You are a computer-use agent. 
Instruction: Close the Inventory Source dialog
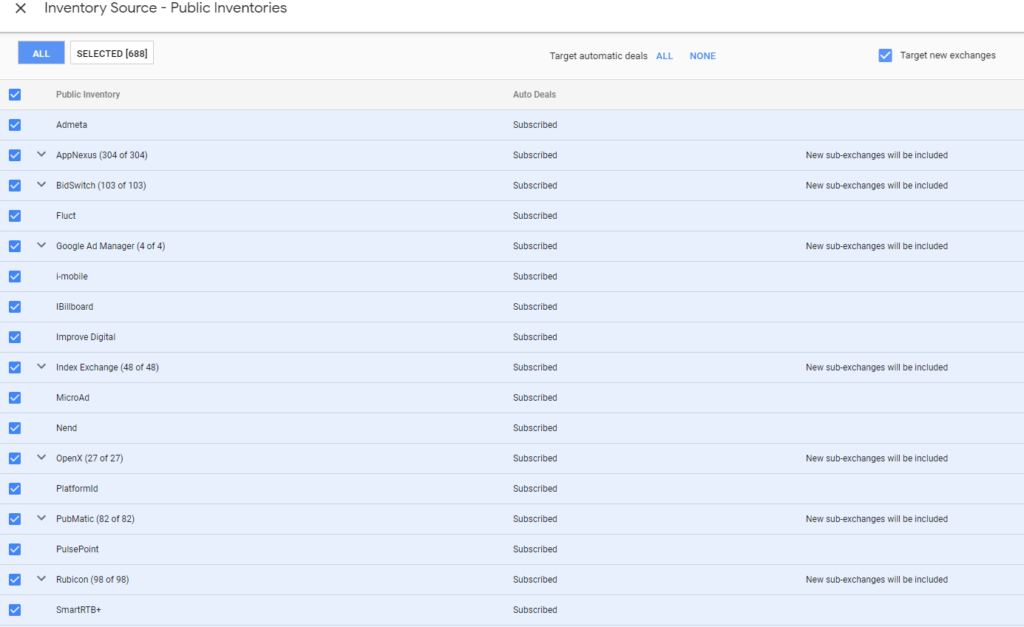pos(21,8)
